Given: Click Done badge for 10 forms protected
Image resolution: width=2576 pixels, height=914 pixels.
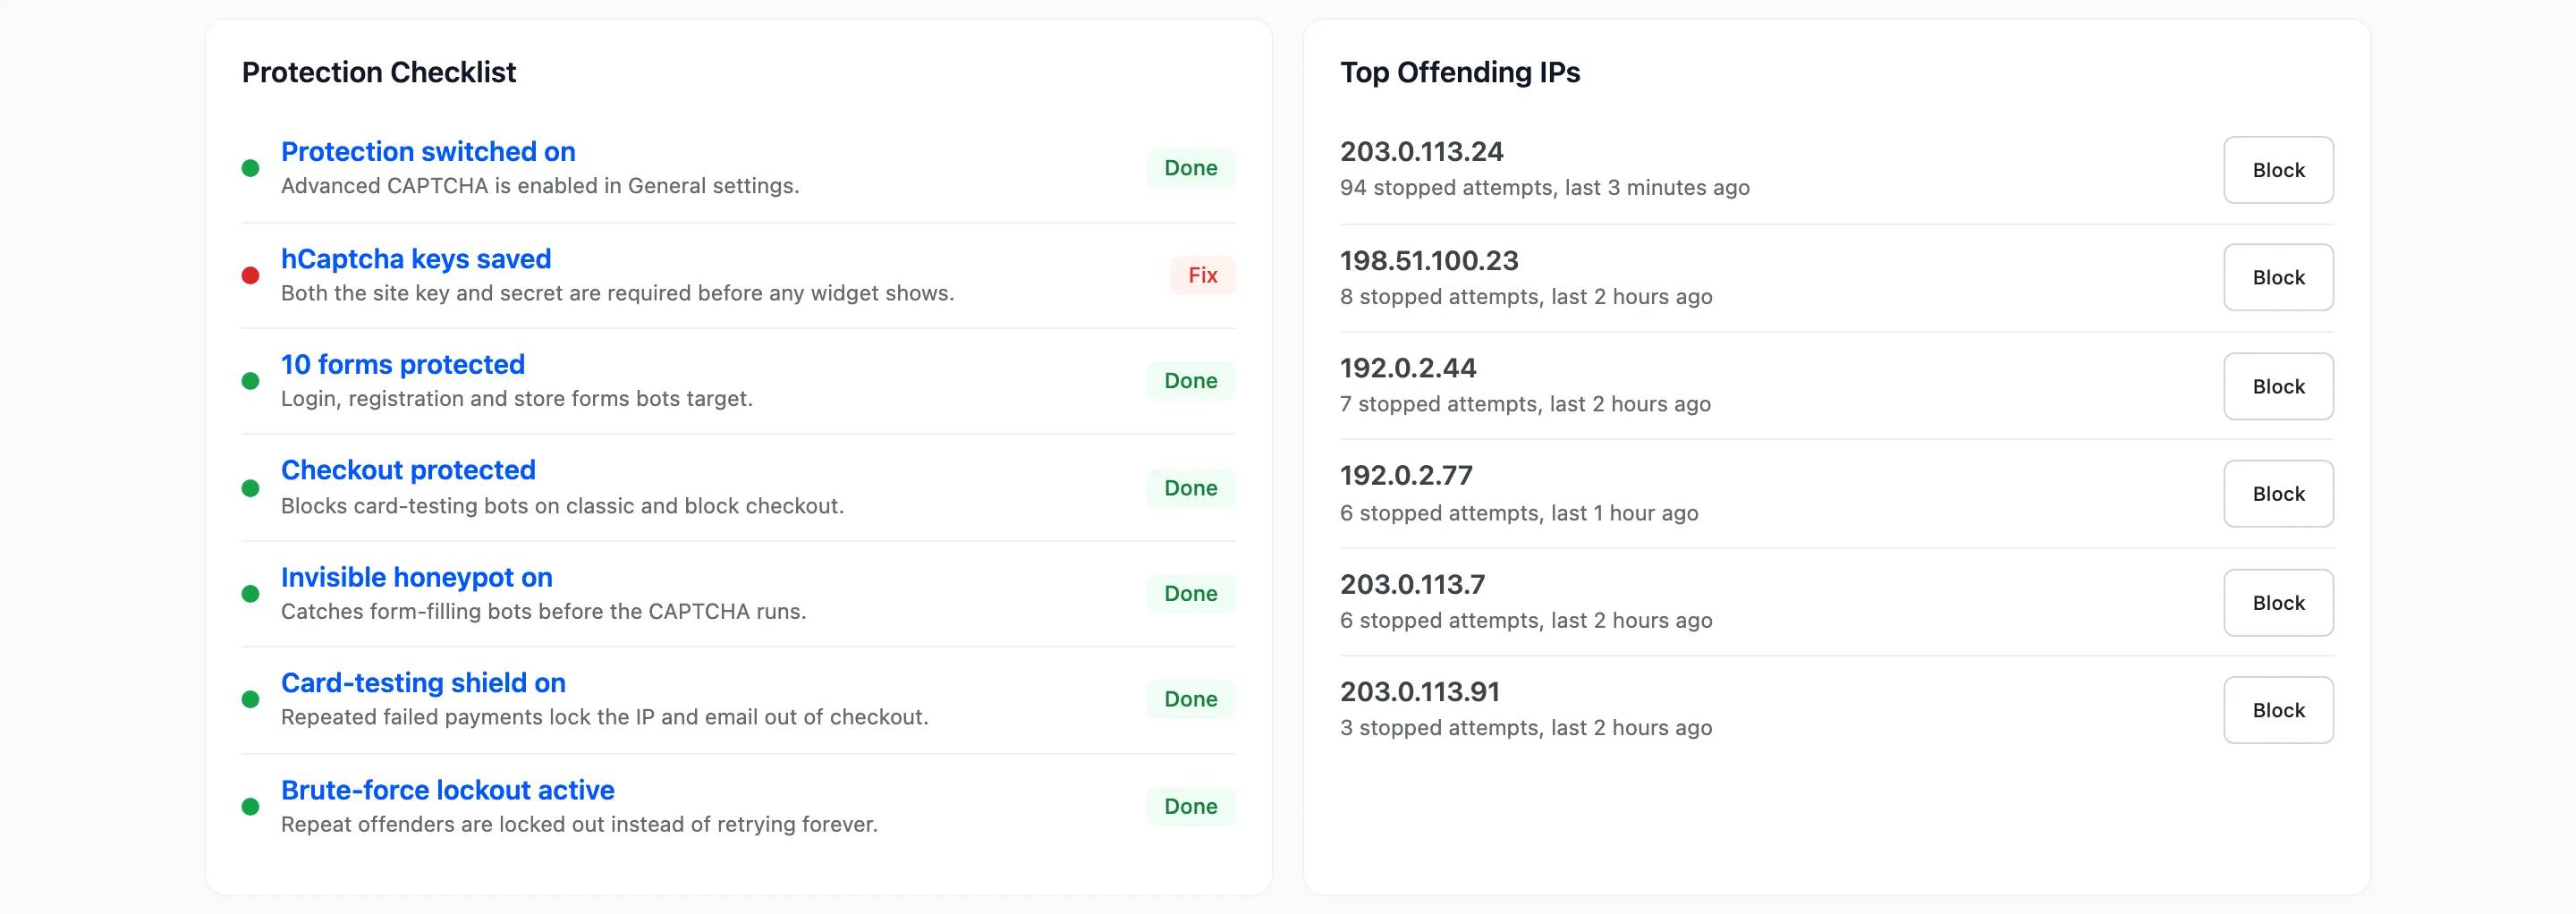Looking at the screenshot, I should 1191,381.
